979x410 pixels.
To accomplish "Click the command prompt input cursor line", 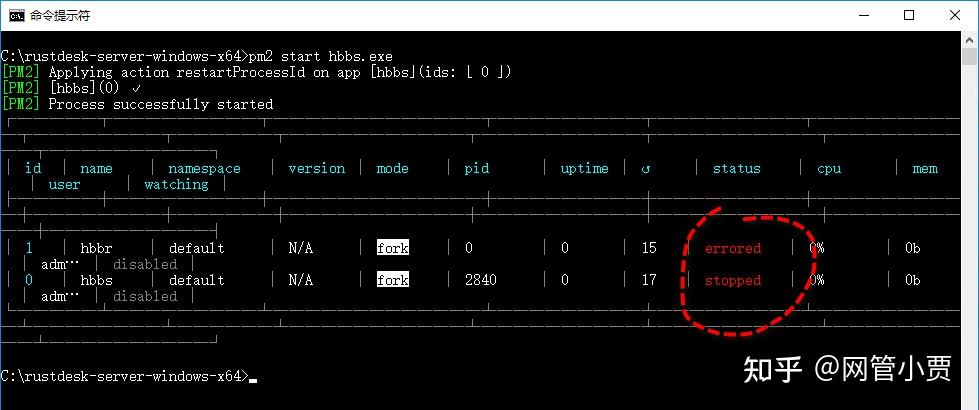I will coord(129,376).
